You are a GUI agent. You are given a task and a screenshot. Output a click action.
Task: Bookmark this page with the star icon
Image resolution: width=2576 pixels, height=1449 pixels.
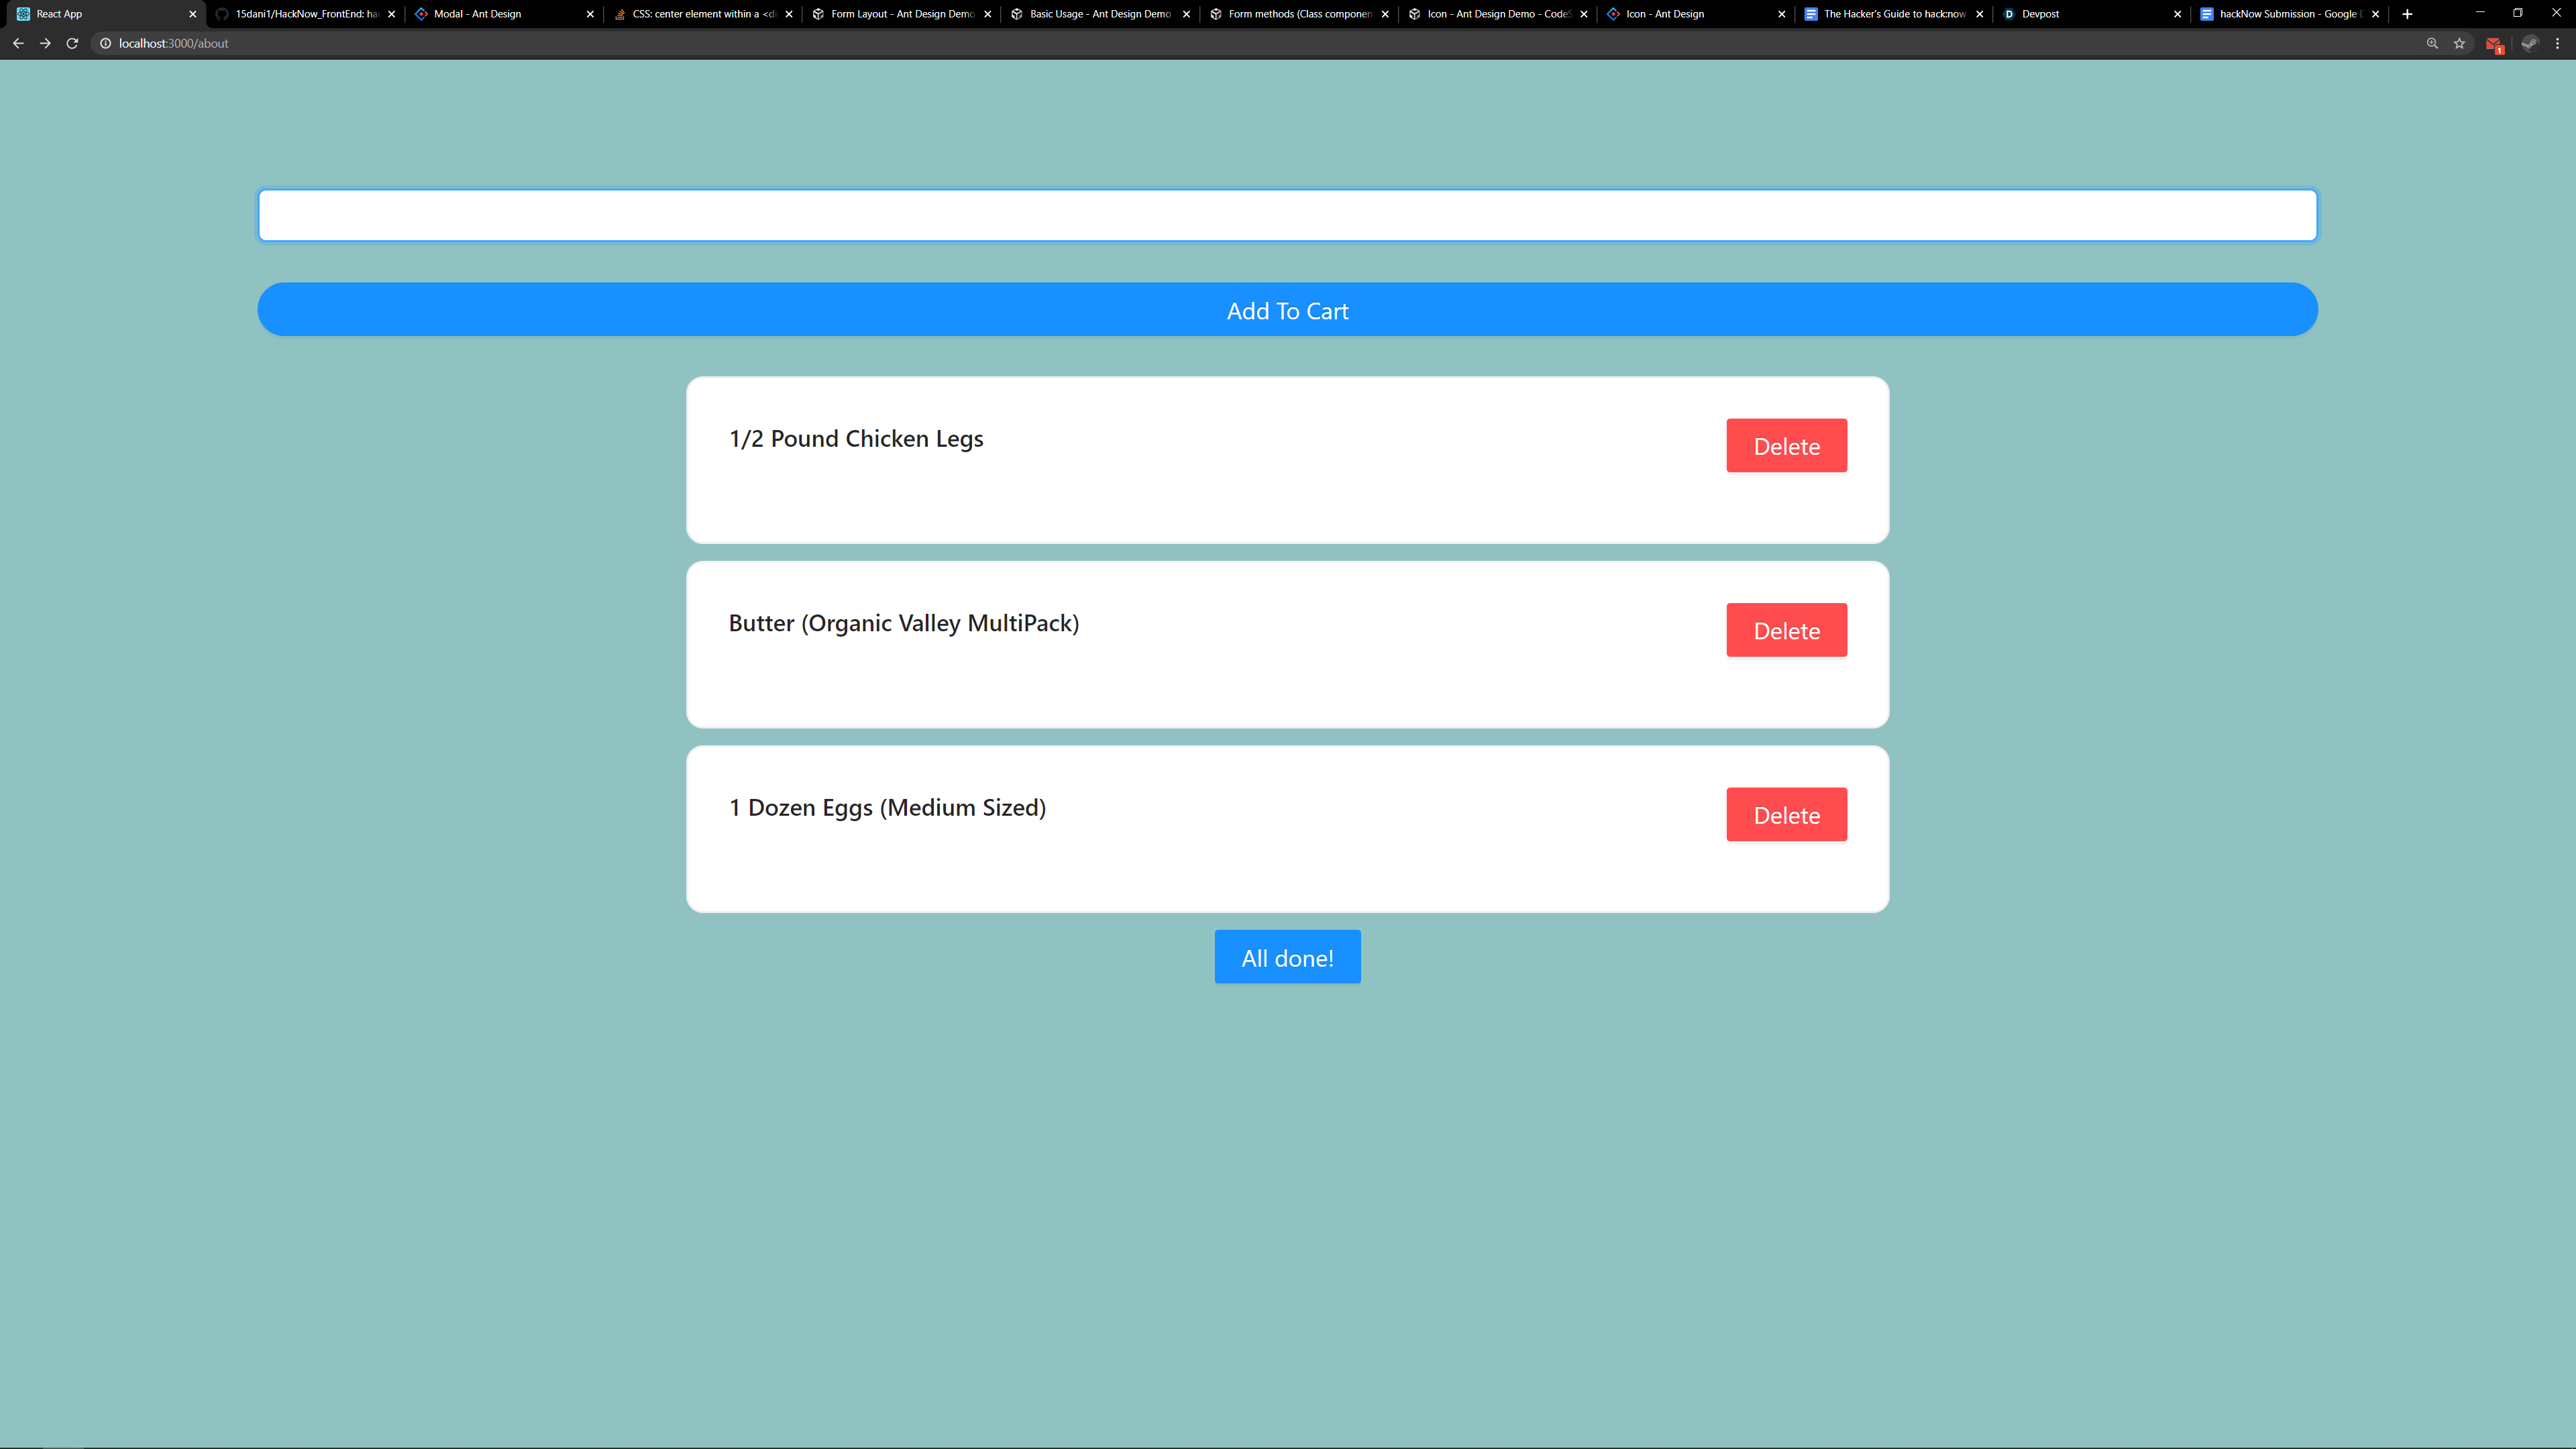tap(2459, 43)
